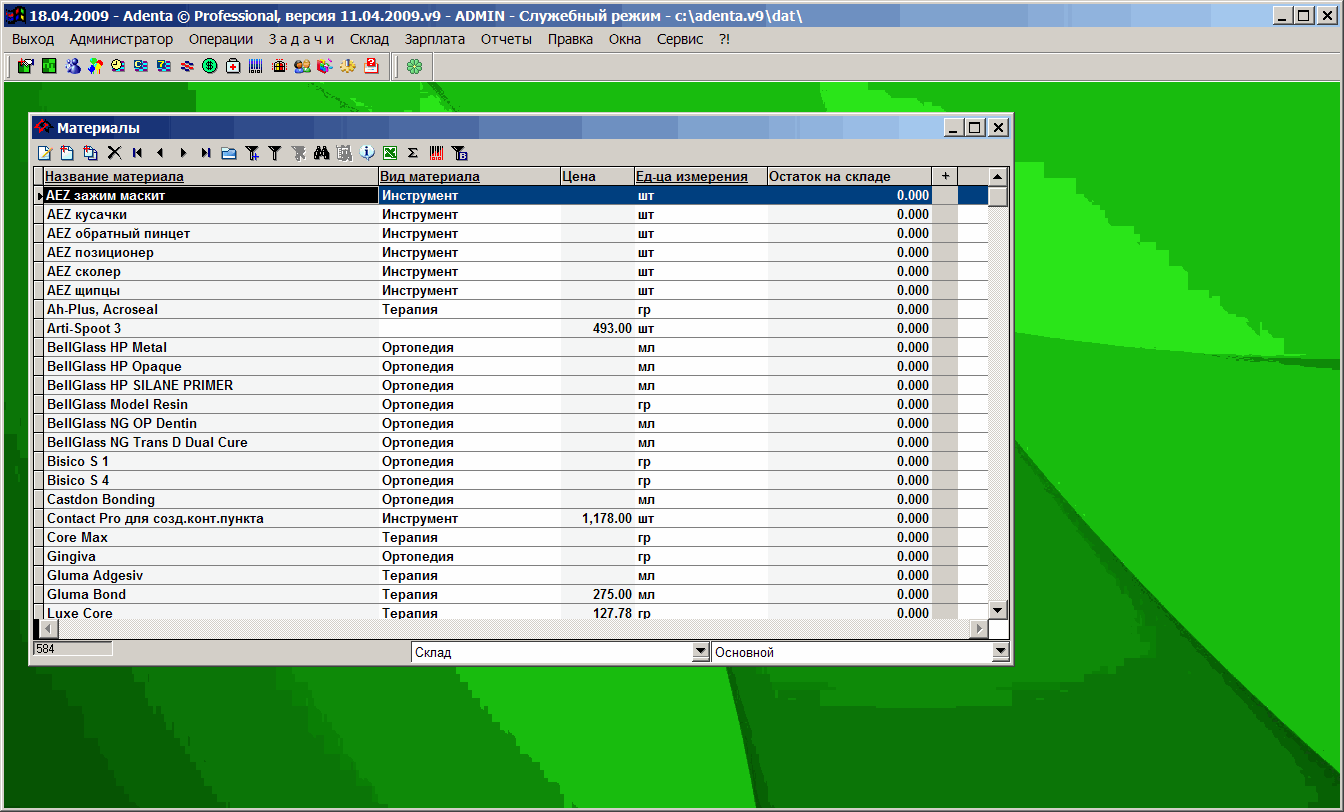Image resolution: width=1344 pixels, height=812 pixels.
Task: Click the red barcode icon in Материалы toolbar
Action: (436, 153)
